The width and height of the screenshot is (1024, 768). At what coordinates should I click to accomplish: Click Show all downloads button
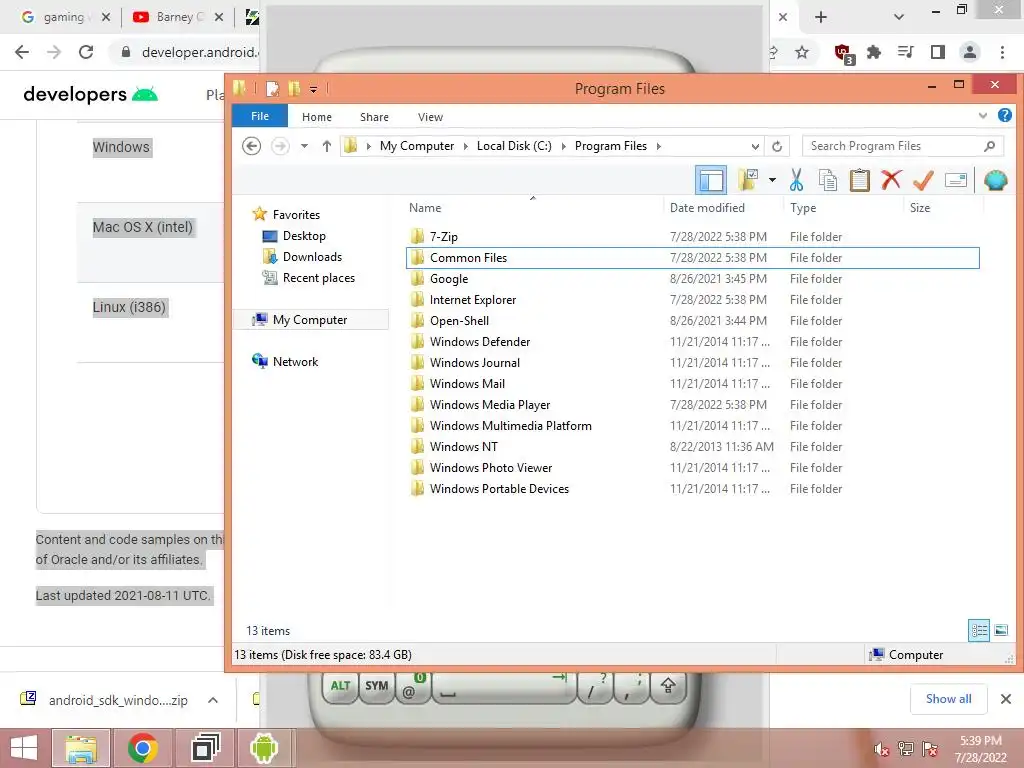[948, 699]
